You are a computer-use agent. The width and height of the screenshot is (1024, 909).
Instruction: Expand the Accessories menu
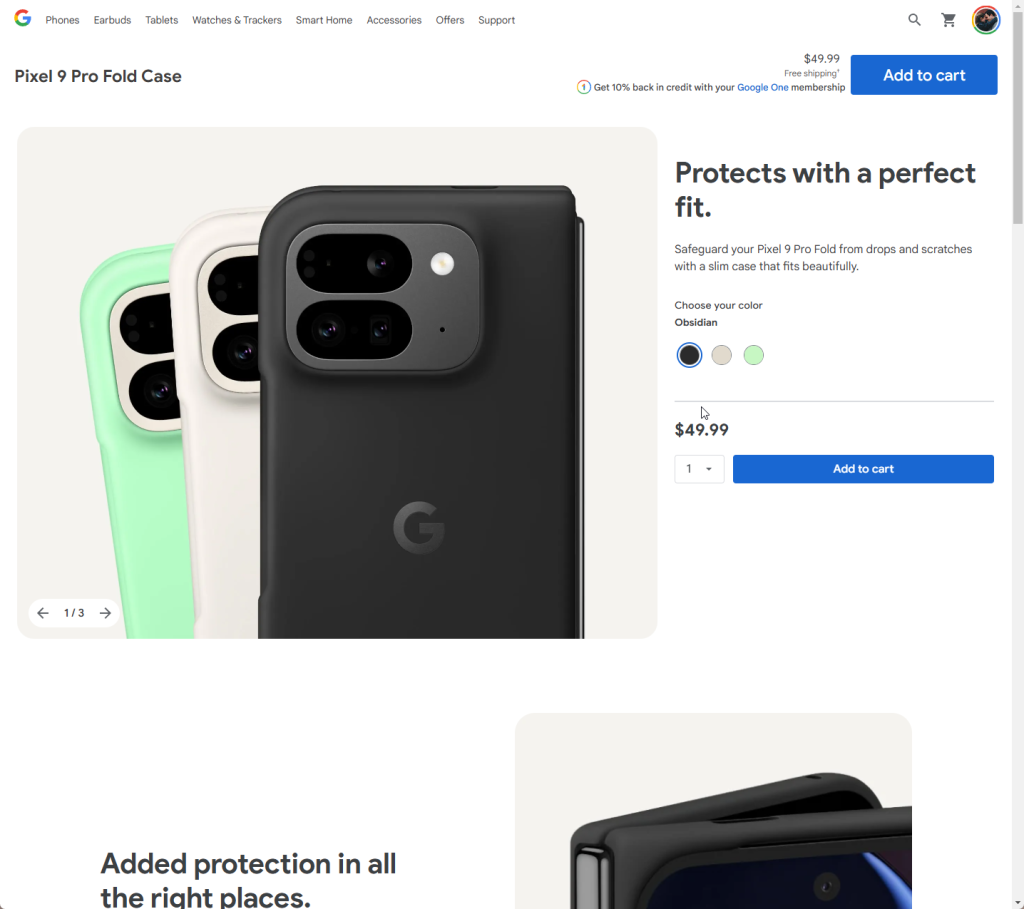click(x=394, y=20)
